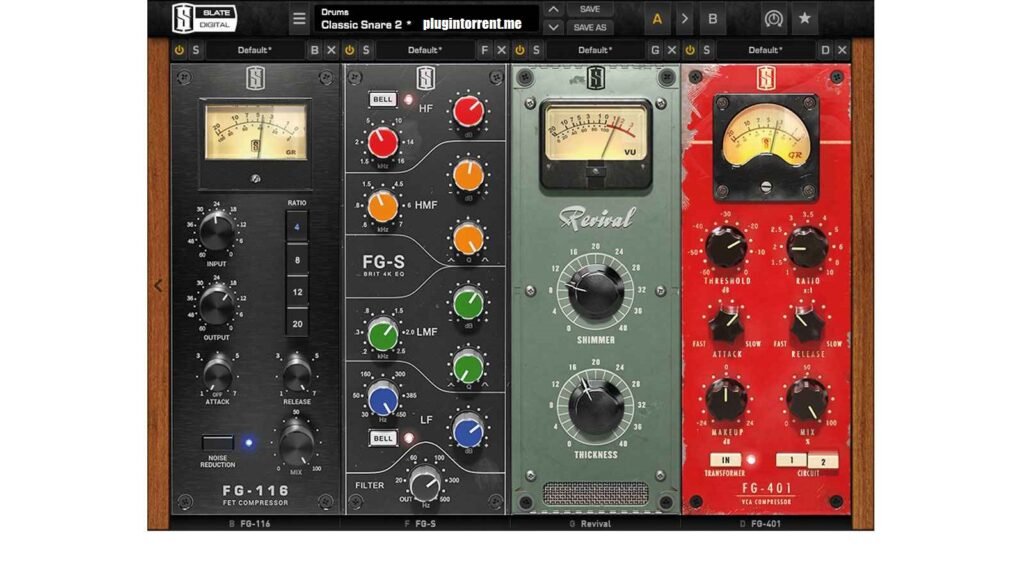Toggle the LF BELL button on FG-S
Image resolution: width=1024 pixels, height=576 pixels.
point(383,438)
